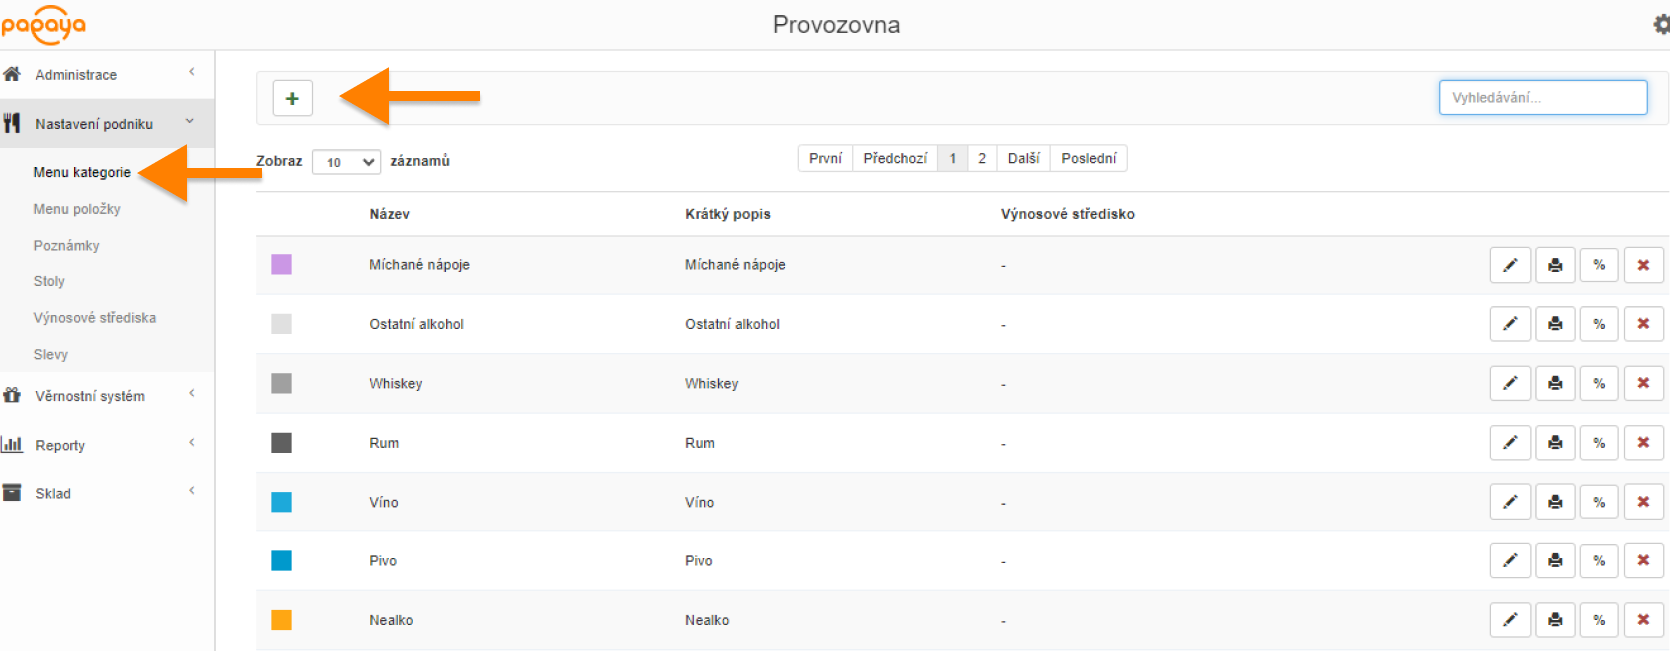The image size is (1670, 651).
Task: Open the records-per-page dropdown
Action: click(x=346, y=162)
